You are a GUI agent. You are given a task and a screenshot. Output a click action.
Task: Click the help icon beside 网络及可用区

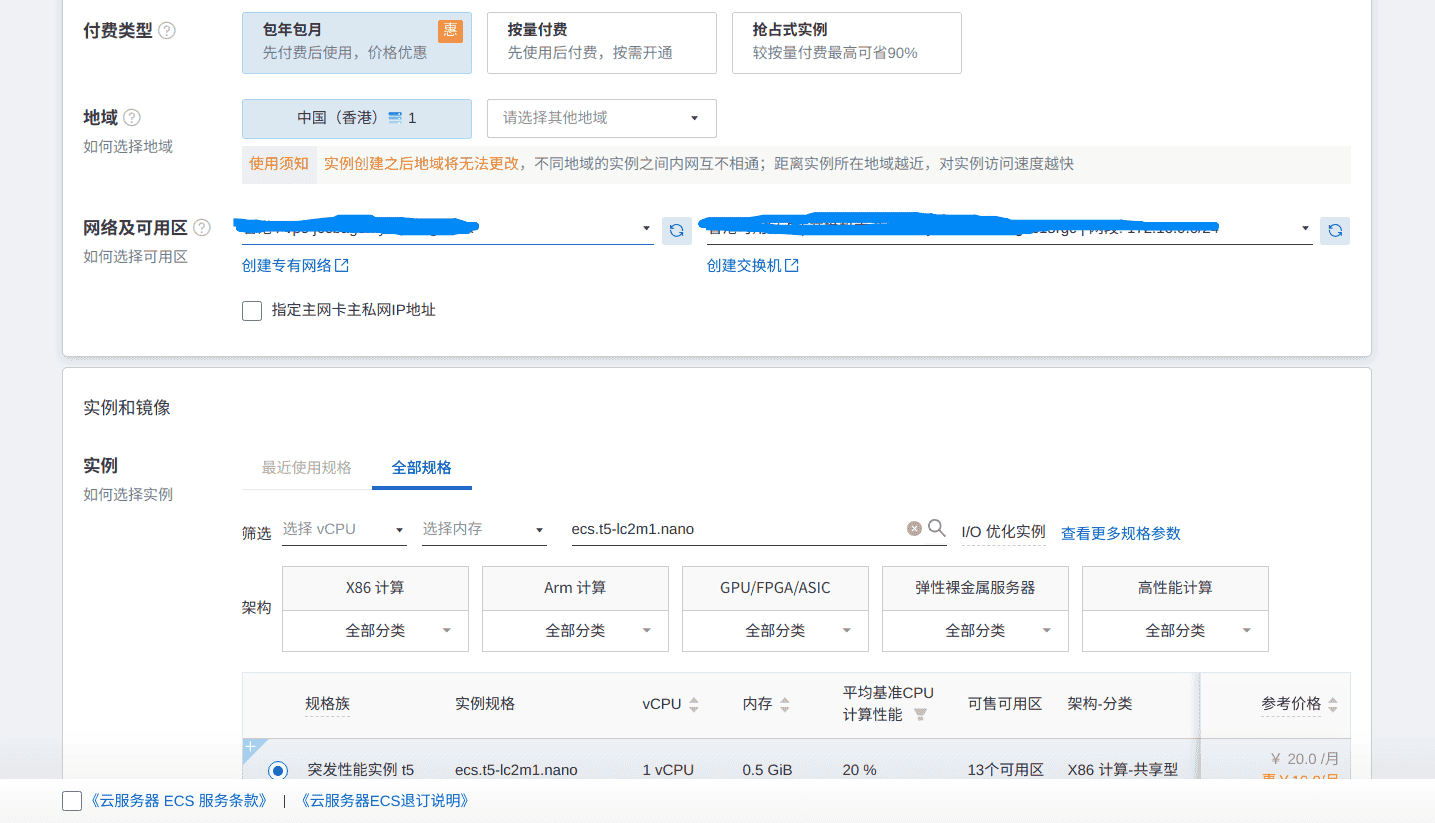point(202,228)
